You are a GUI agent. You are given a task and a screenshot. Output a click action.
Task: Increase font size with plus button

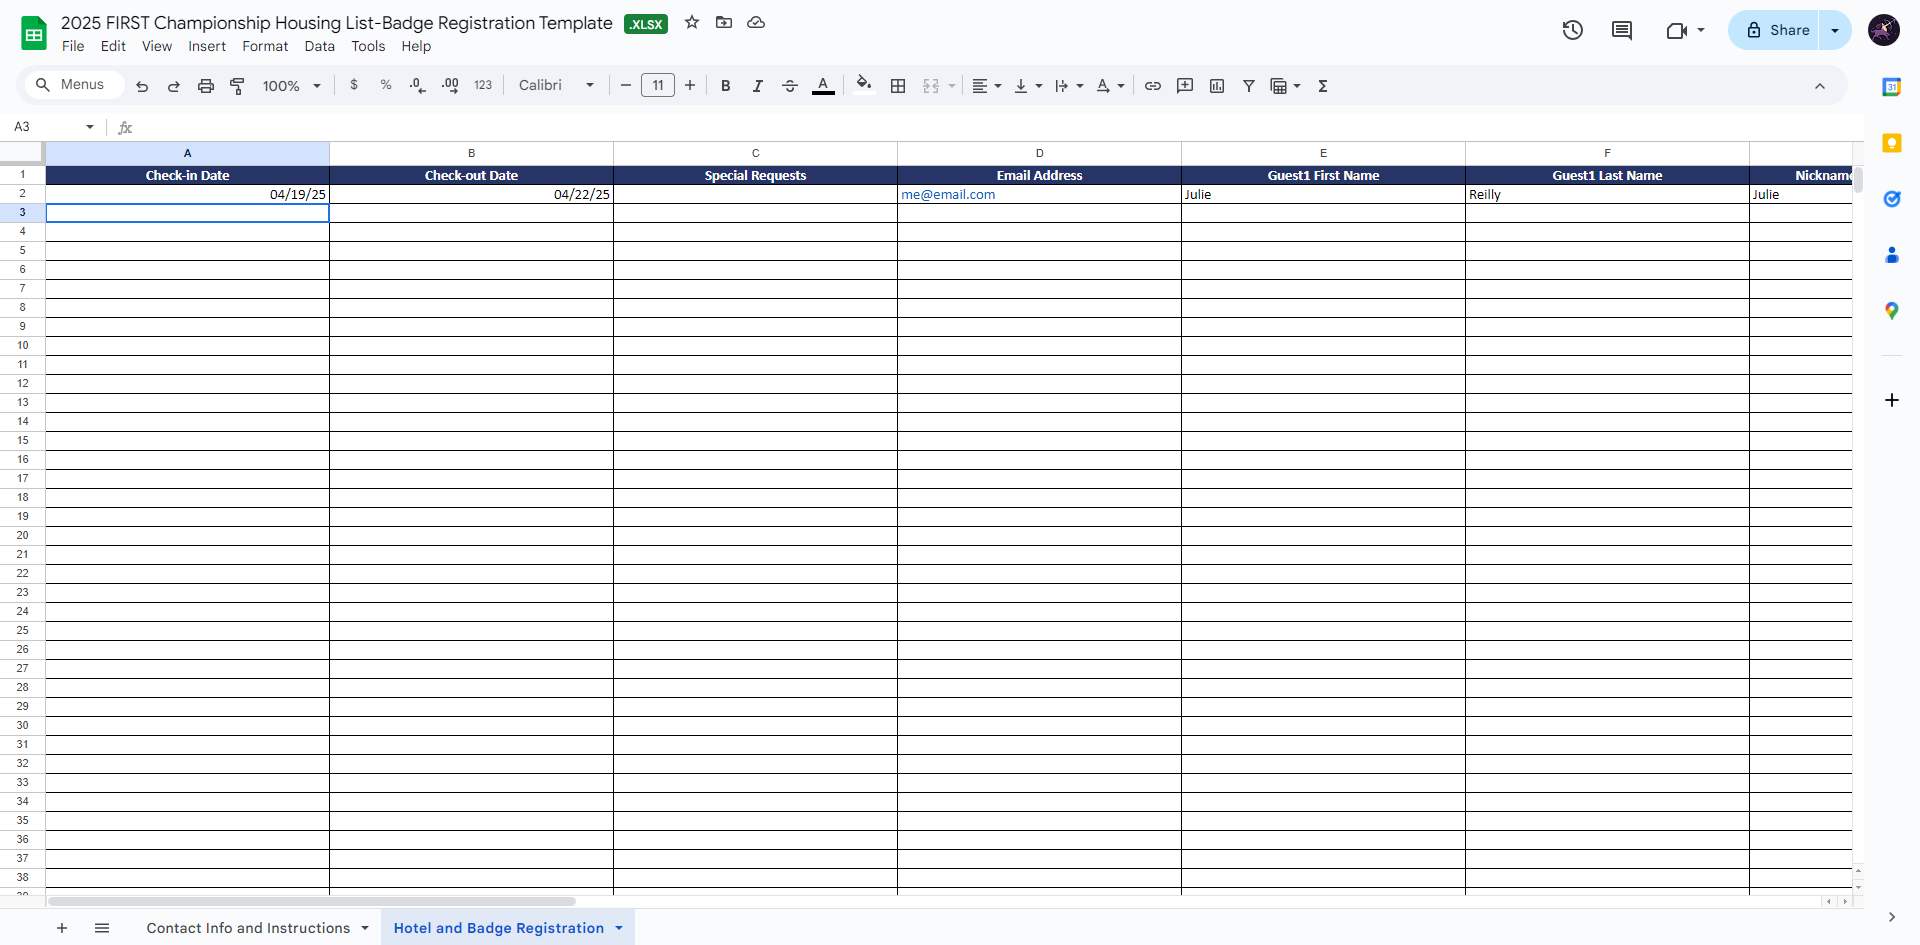690,86
